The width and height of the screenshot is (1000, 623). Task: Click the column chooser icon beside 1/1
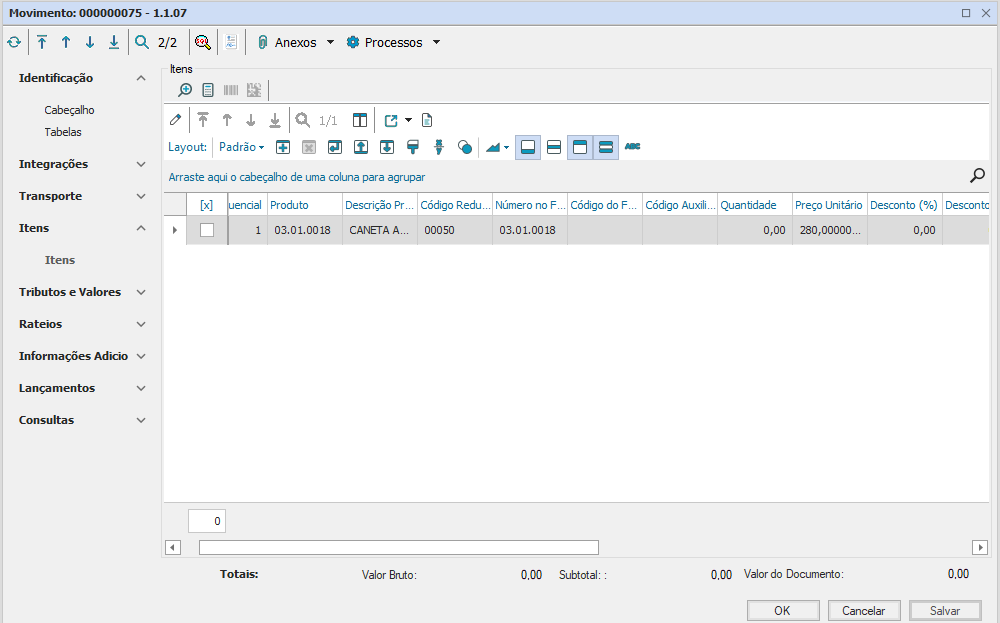click(360, 121)
